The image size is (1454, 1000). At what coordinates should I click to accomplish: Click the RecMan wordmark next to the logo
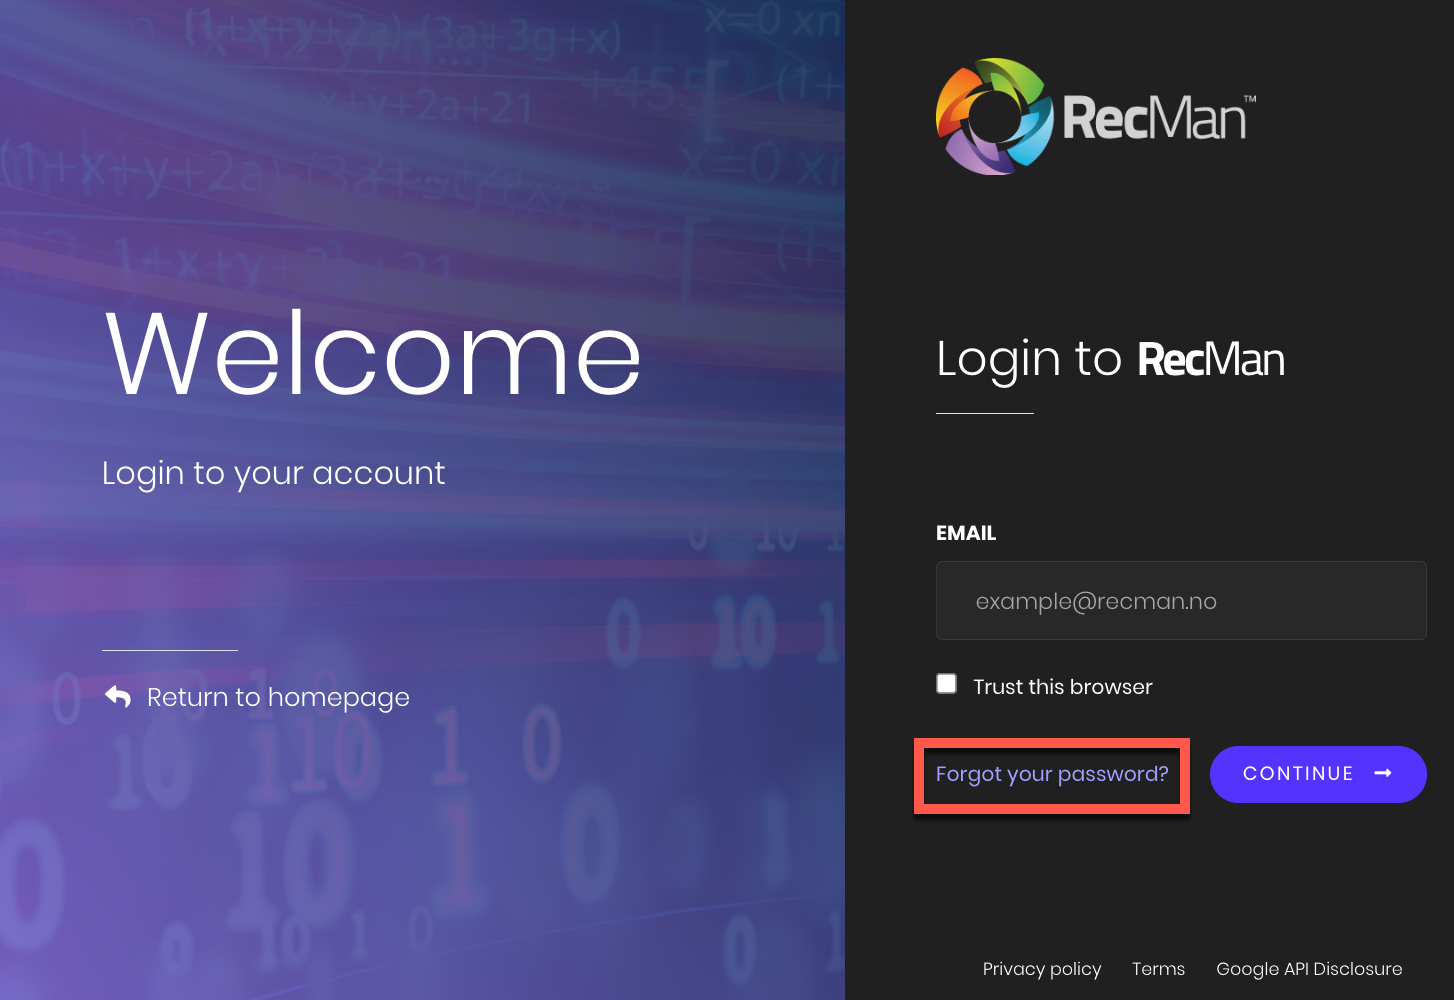pyautogui.click(x=1153, y=119)
